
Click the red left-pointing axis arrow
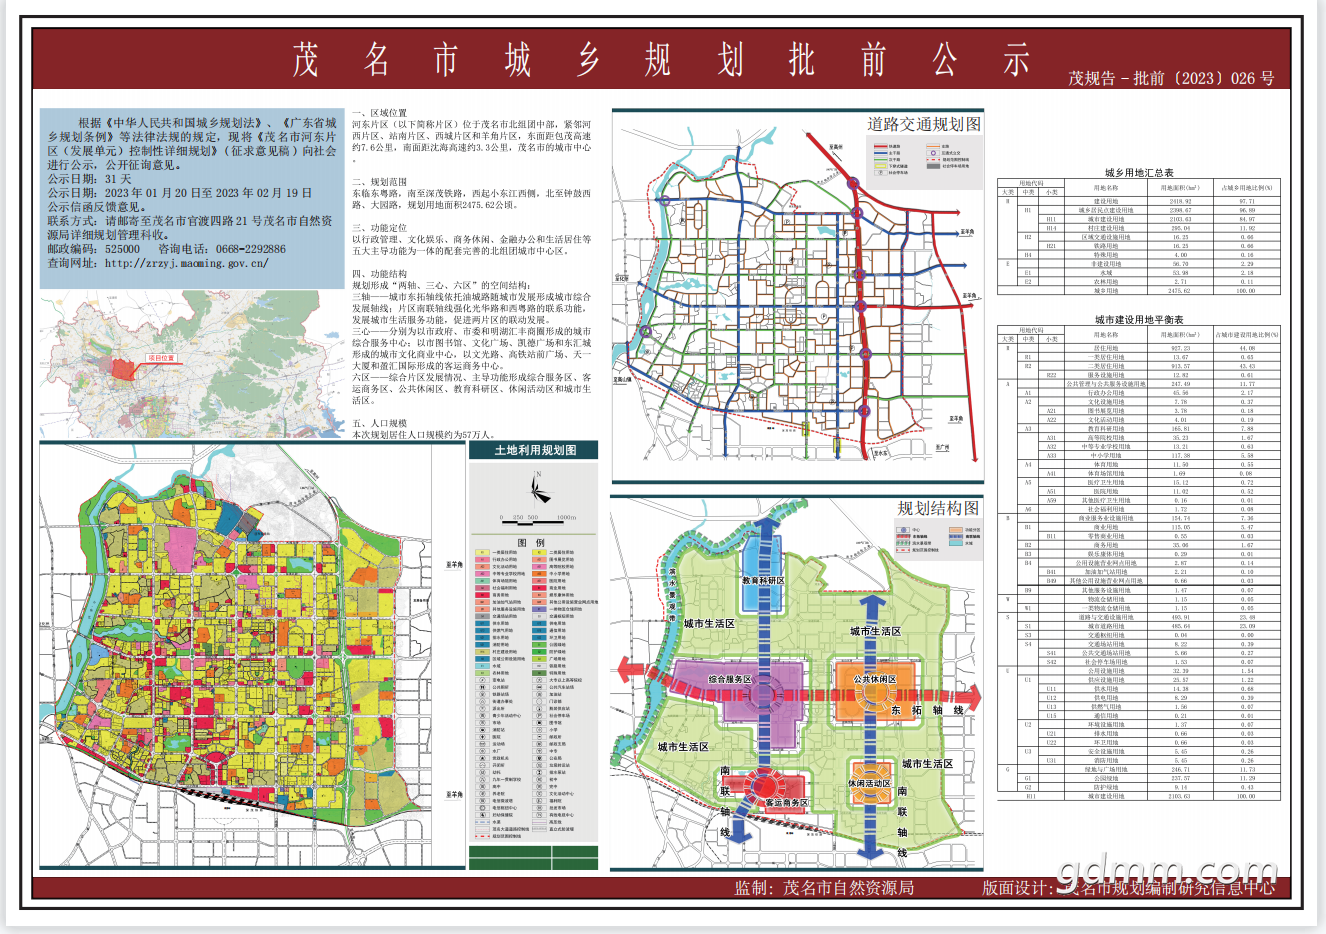[x=636, y=669]
